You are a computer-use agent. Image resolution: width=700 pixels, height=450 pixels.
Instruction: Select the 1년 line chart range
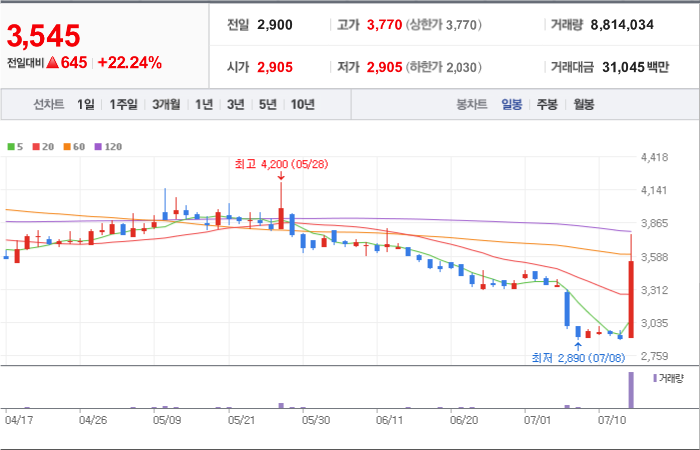tap(204, 104)
